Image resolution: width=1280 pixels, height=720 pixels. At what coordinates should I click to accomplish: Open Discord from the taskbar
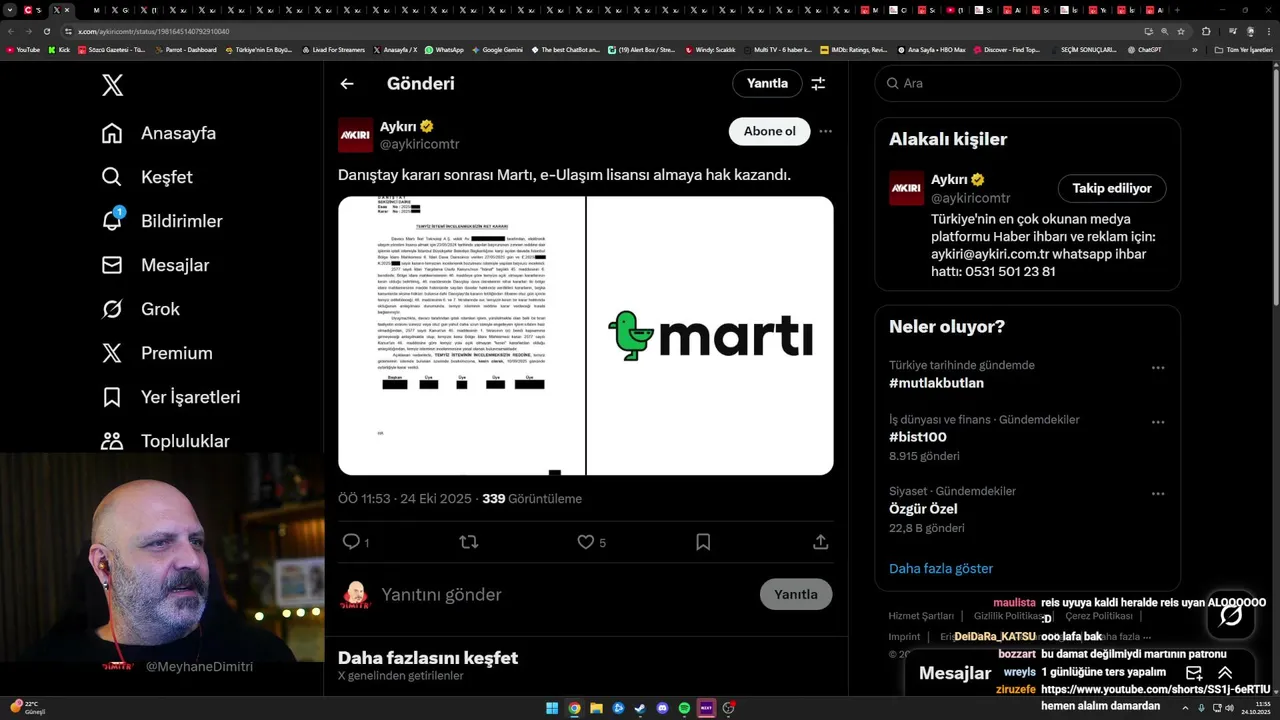(662, 708)
